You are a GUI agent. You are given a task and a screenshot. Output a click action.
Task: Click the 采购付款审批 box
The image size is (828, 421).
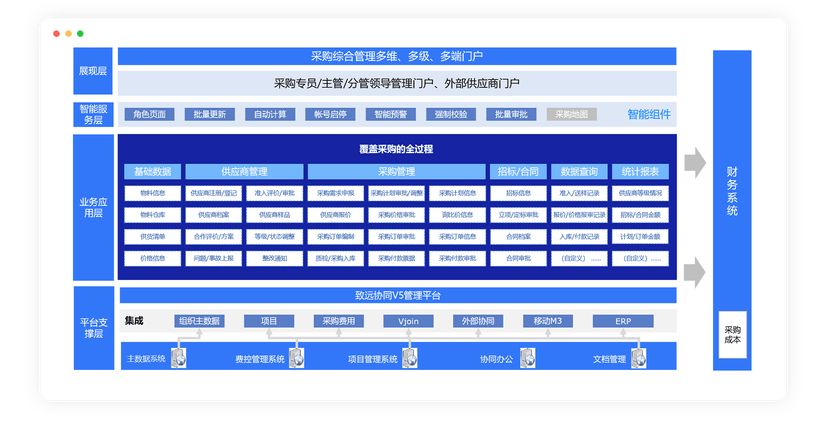(x=457, y=258)
